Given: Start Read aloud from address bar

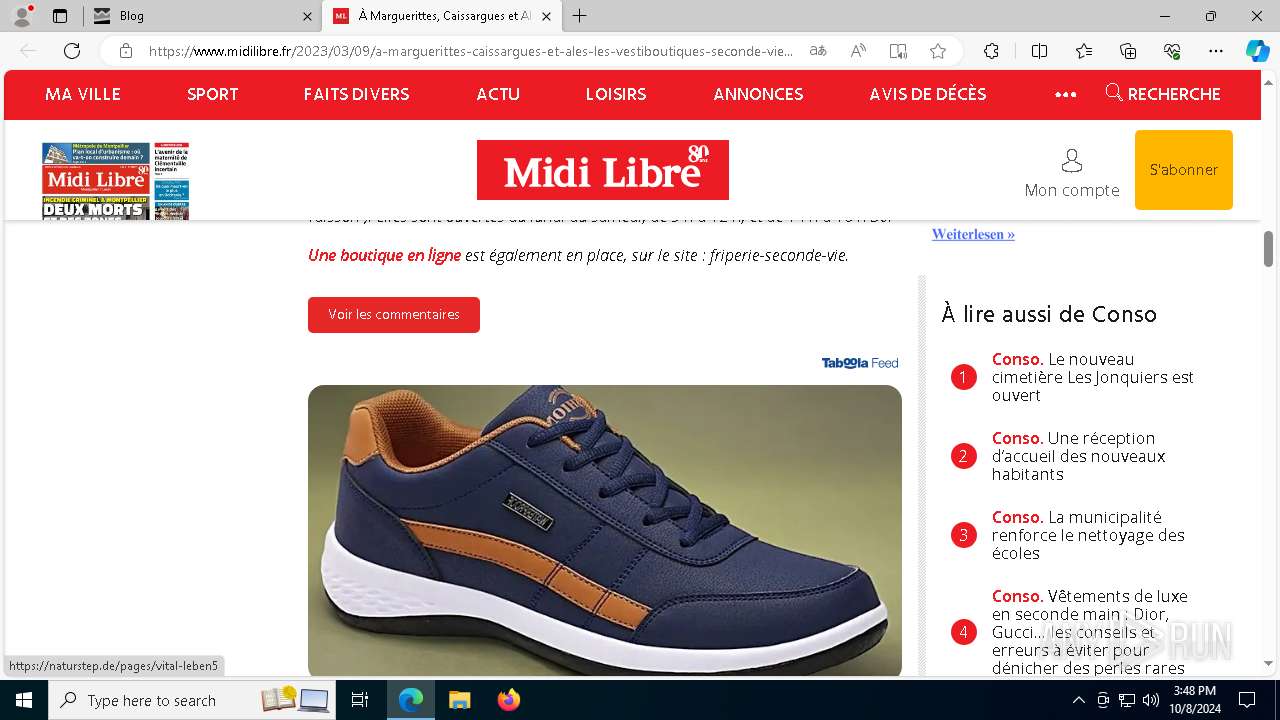Looking at the screenshot, I should pyautogui.click(x=858, y=51).
